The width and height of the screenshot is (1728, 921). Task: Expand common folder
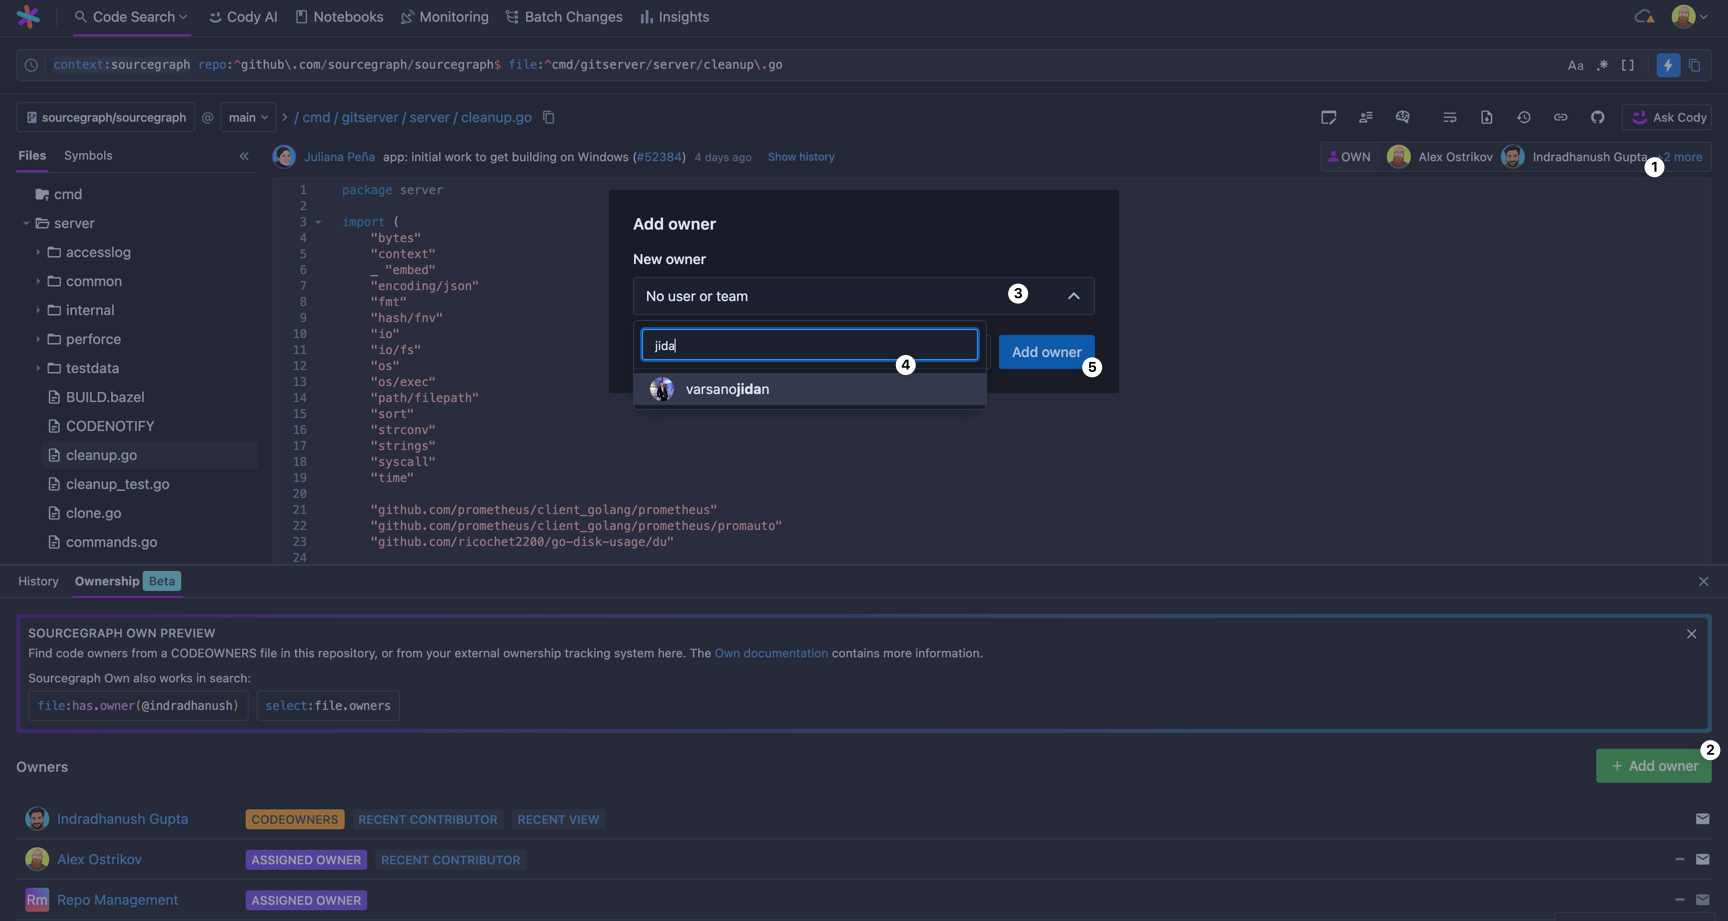tap(38, 281)
